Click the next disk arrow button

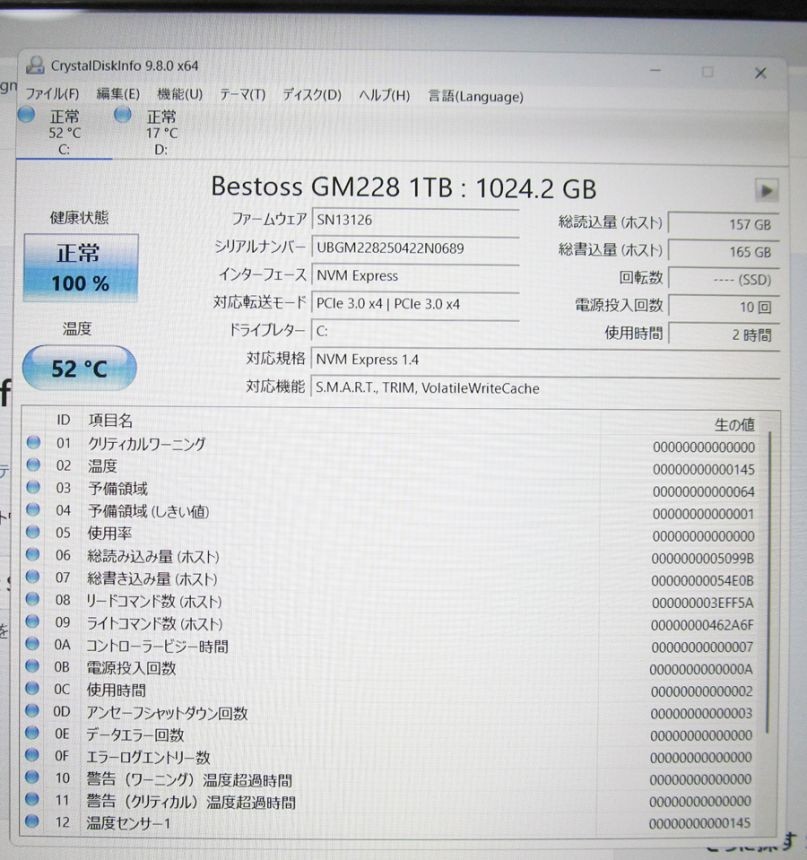pos(766,191)
